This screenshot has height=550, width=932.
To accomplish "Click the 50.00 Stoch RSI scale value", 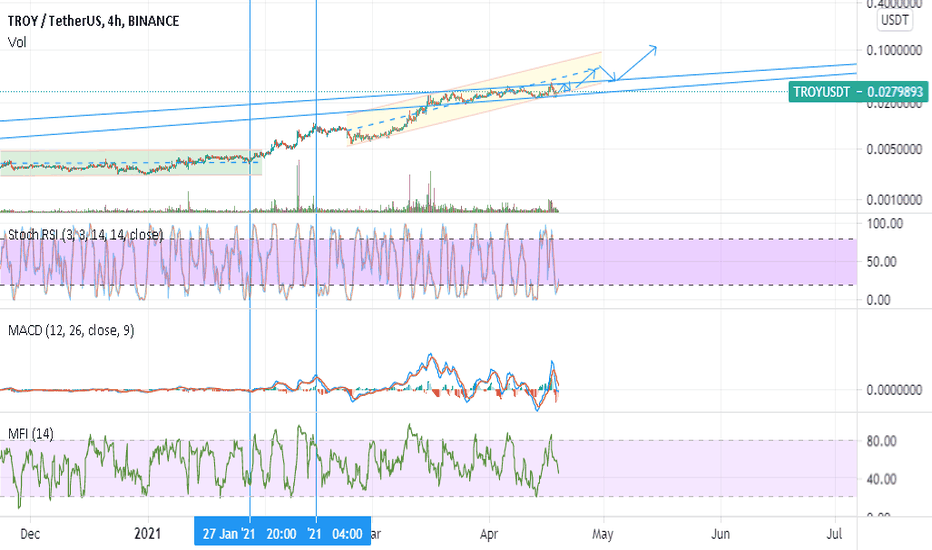I will click(881, 262).
